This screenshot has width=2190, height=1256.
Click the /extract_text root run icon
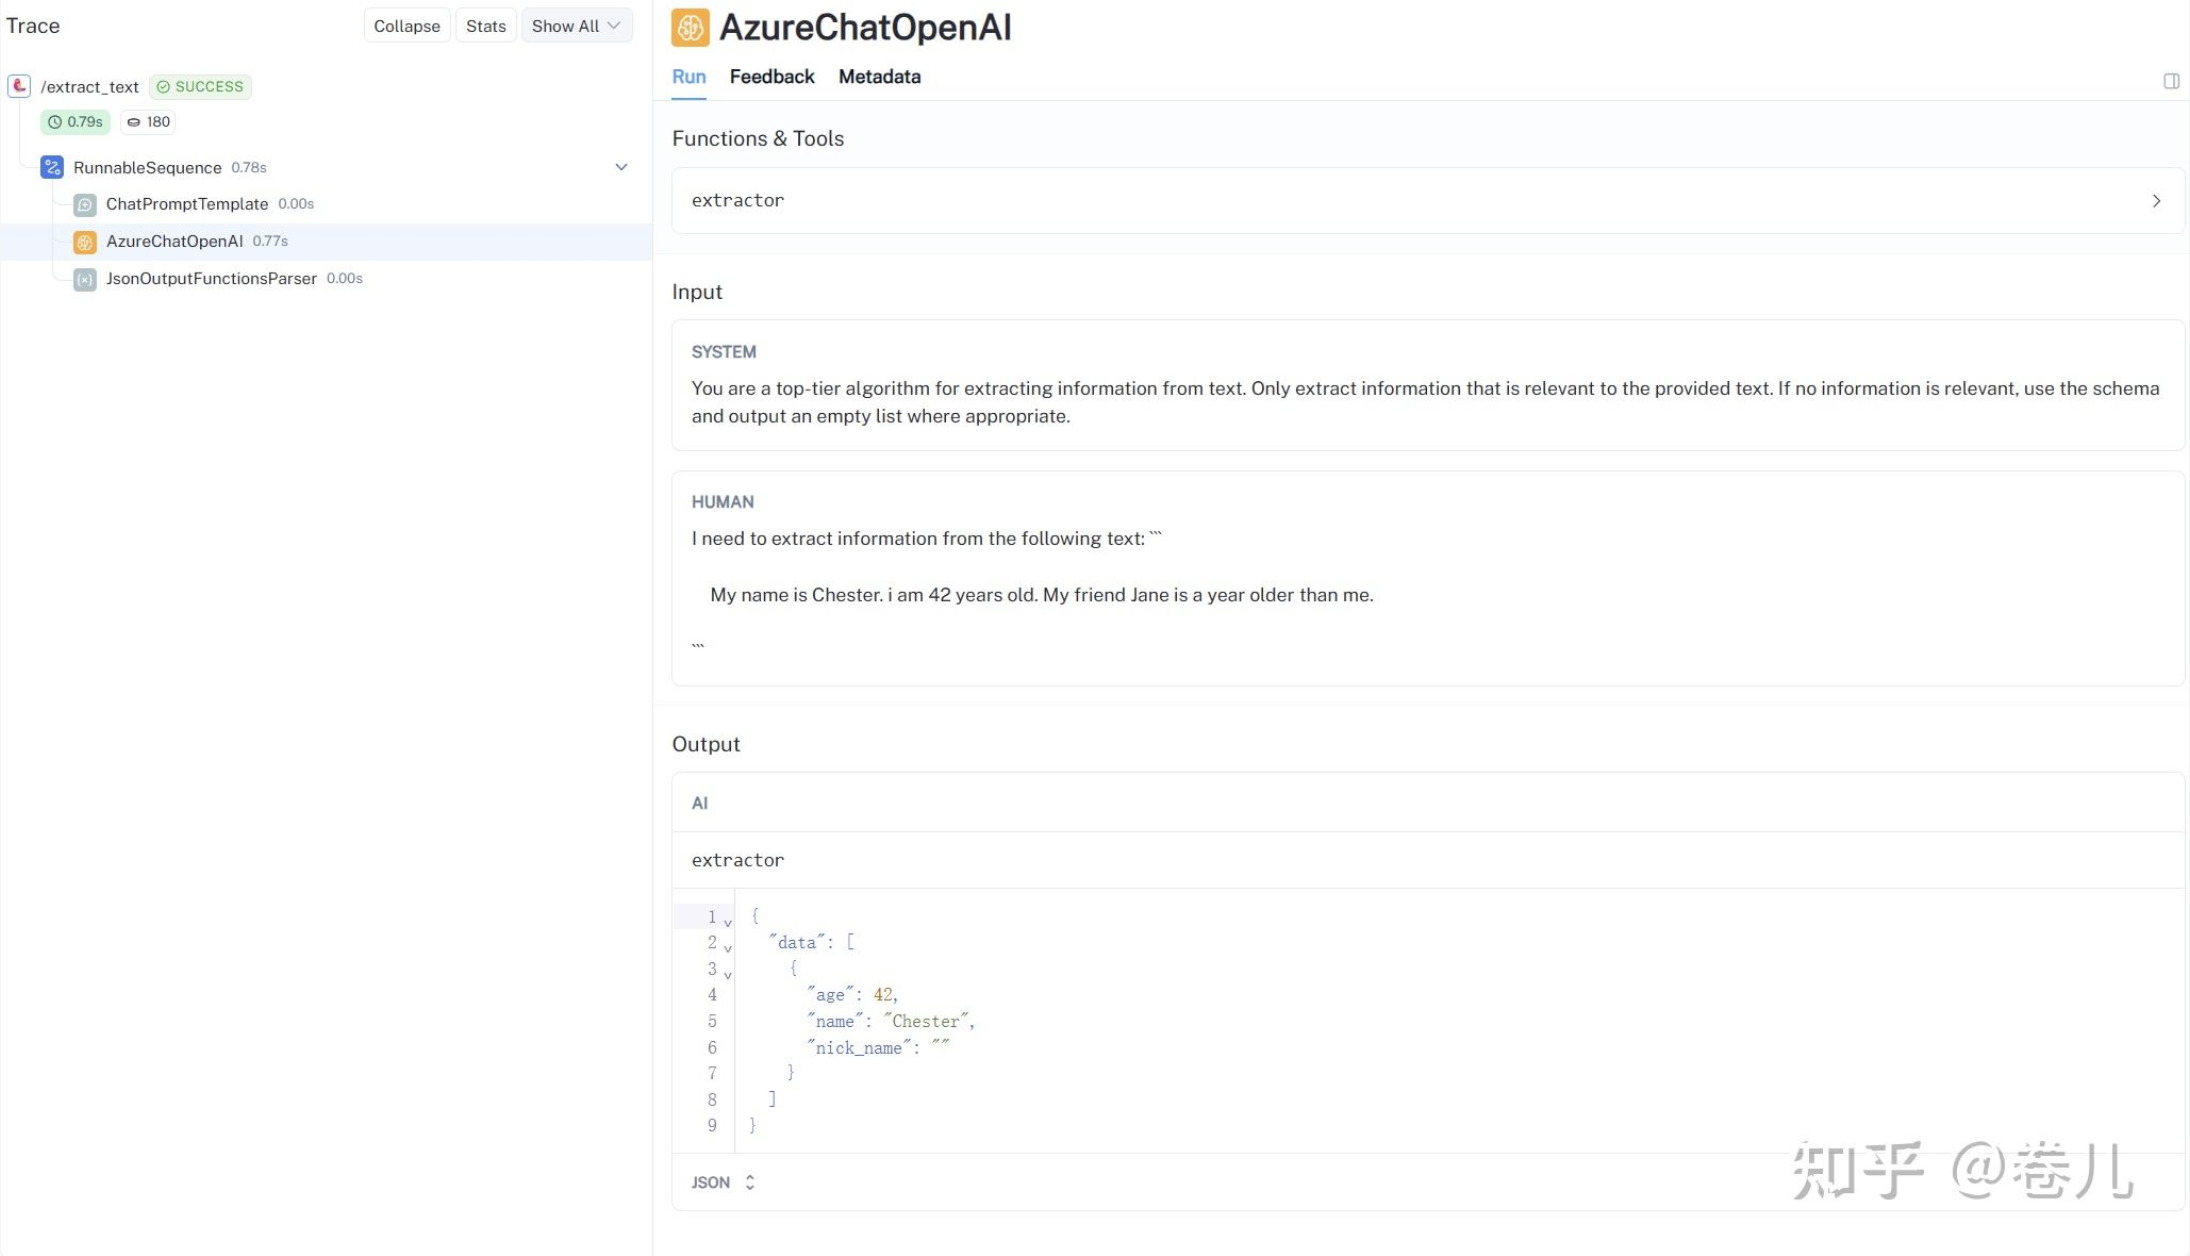pos(19,86)
